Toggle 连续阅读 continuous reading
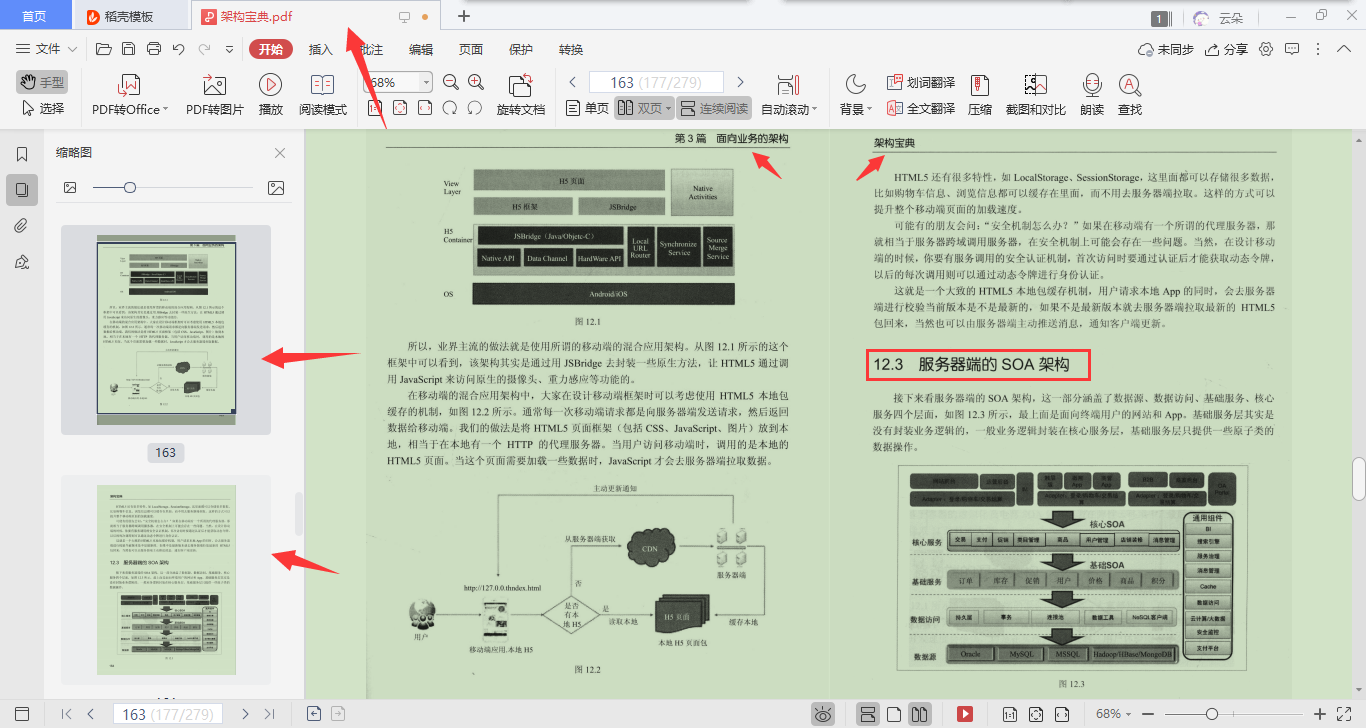Screen dimensions: 1366x728 pyautogui.click(x=714, y=108)
